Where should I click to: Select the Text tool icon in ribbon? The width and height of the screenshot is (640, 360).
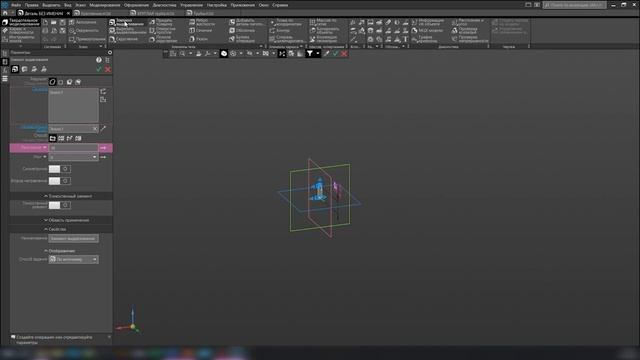click(405, 39)
